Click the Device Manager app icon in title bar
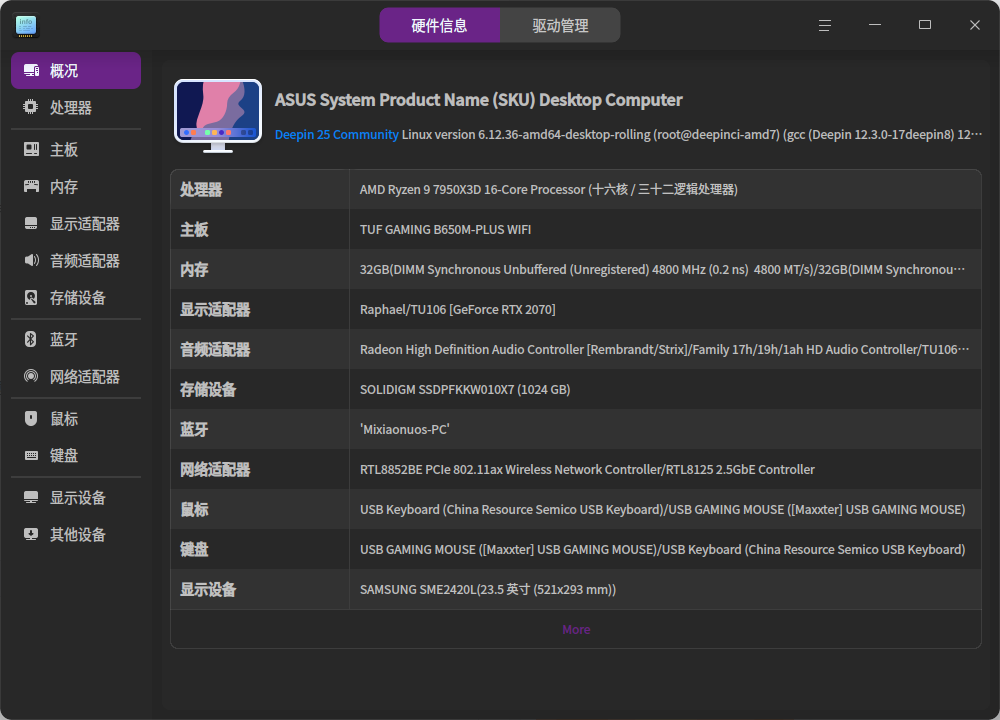Viewport: 1000px width, 720px height. 26,26
